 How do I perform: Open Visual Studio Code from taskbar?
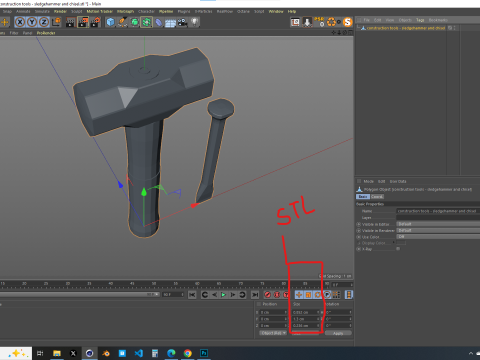[x=139, y=353]
